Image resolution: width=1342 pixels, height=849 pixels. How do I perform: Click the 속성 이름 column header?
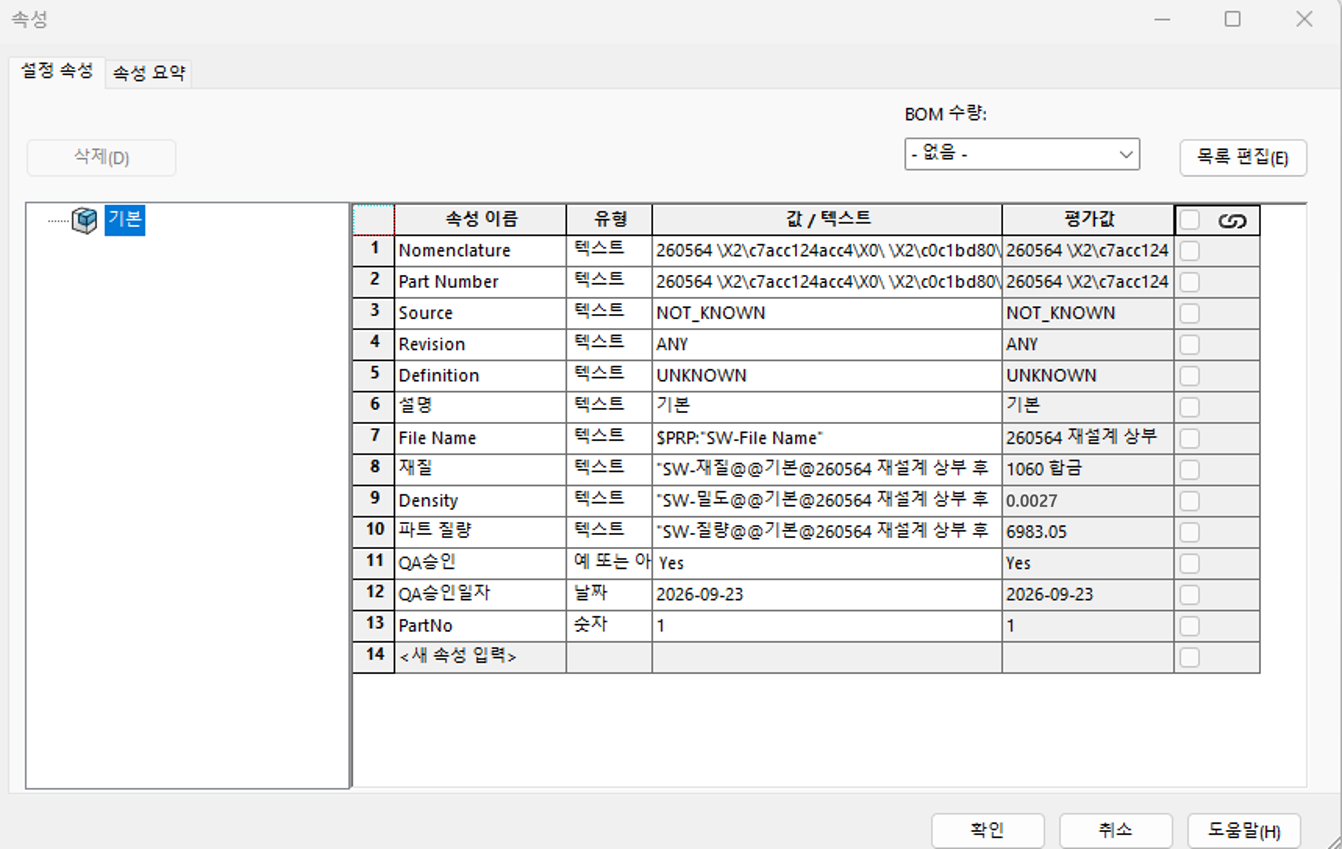pyautogui.click(x=480, y=219)
